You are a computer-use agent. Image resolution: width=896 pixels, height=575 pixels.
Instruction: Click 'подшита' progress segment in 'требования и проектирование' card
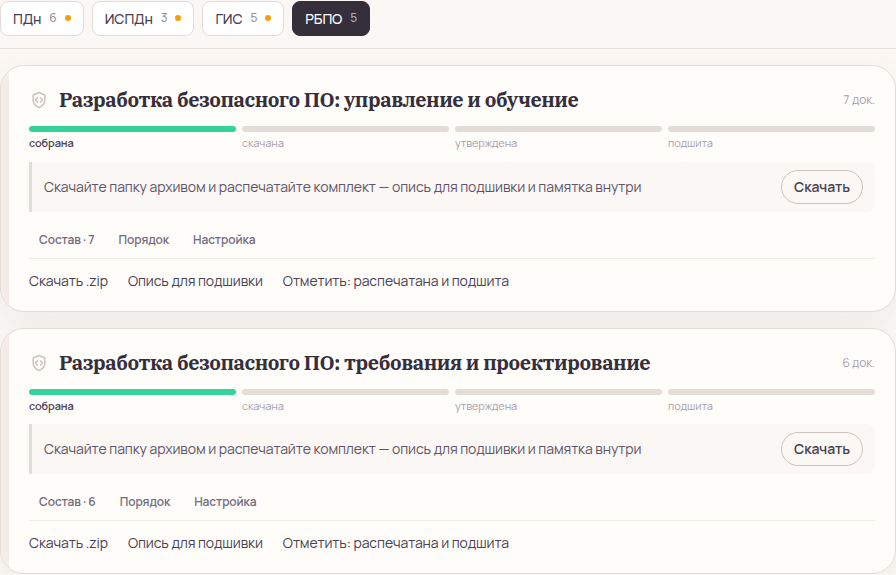(771, 392)
